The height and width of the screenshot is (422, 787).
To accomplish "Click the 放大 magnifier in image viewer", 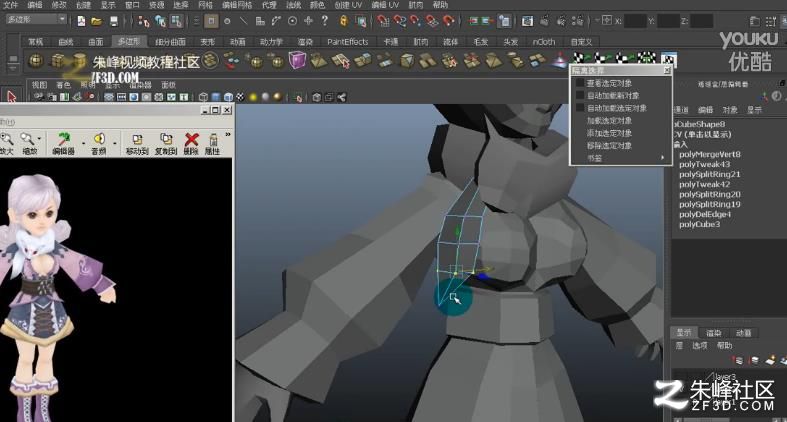I will point(7,143).
